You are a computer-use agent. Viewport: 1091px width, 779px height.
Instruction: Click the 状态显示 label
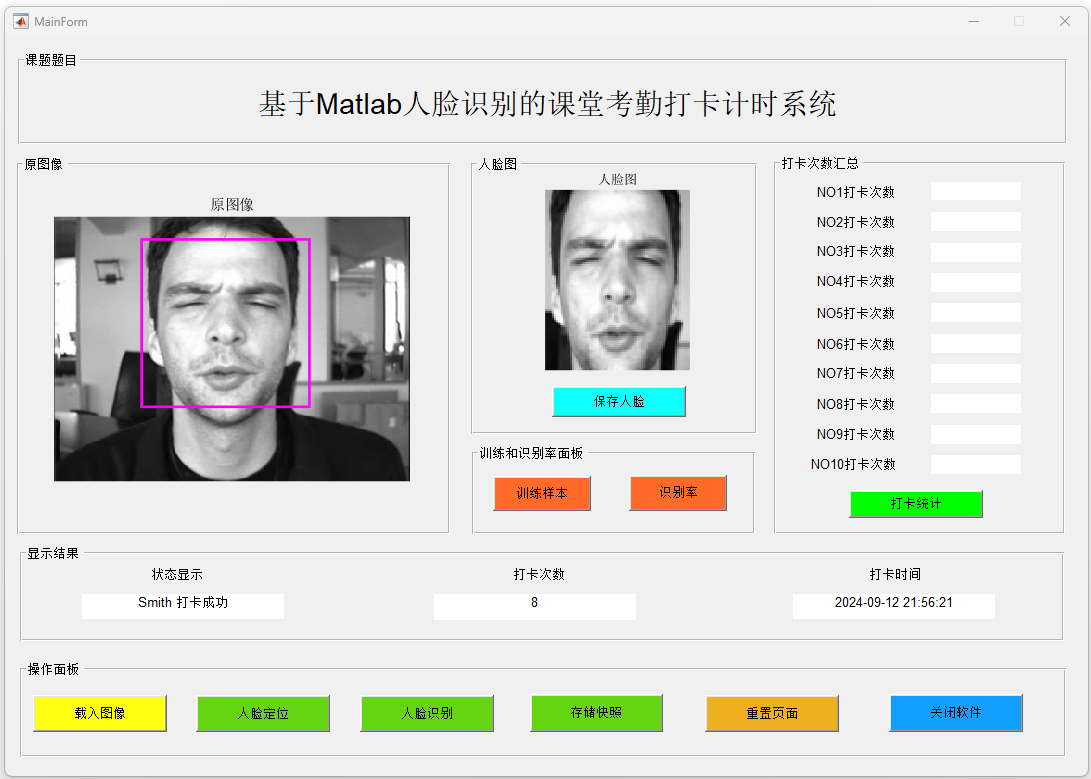[x=177, y=575]
